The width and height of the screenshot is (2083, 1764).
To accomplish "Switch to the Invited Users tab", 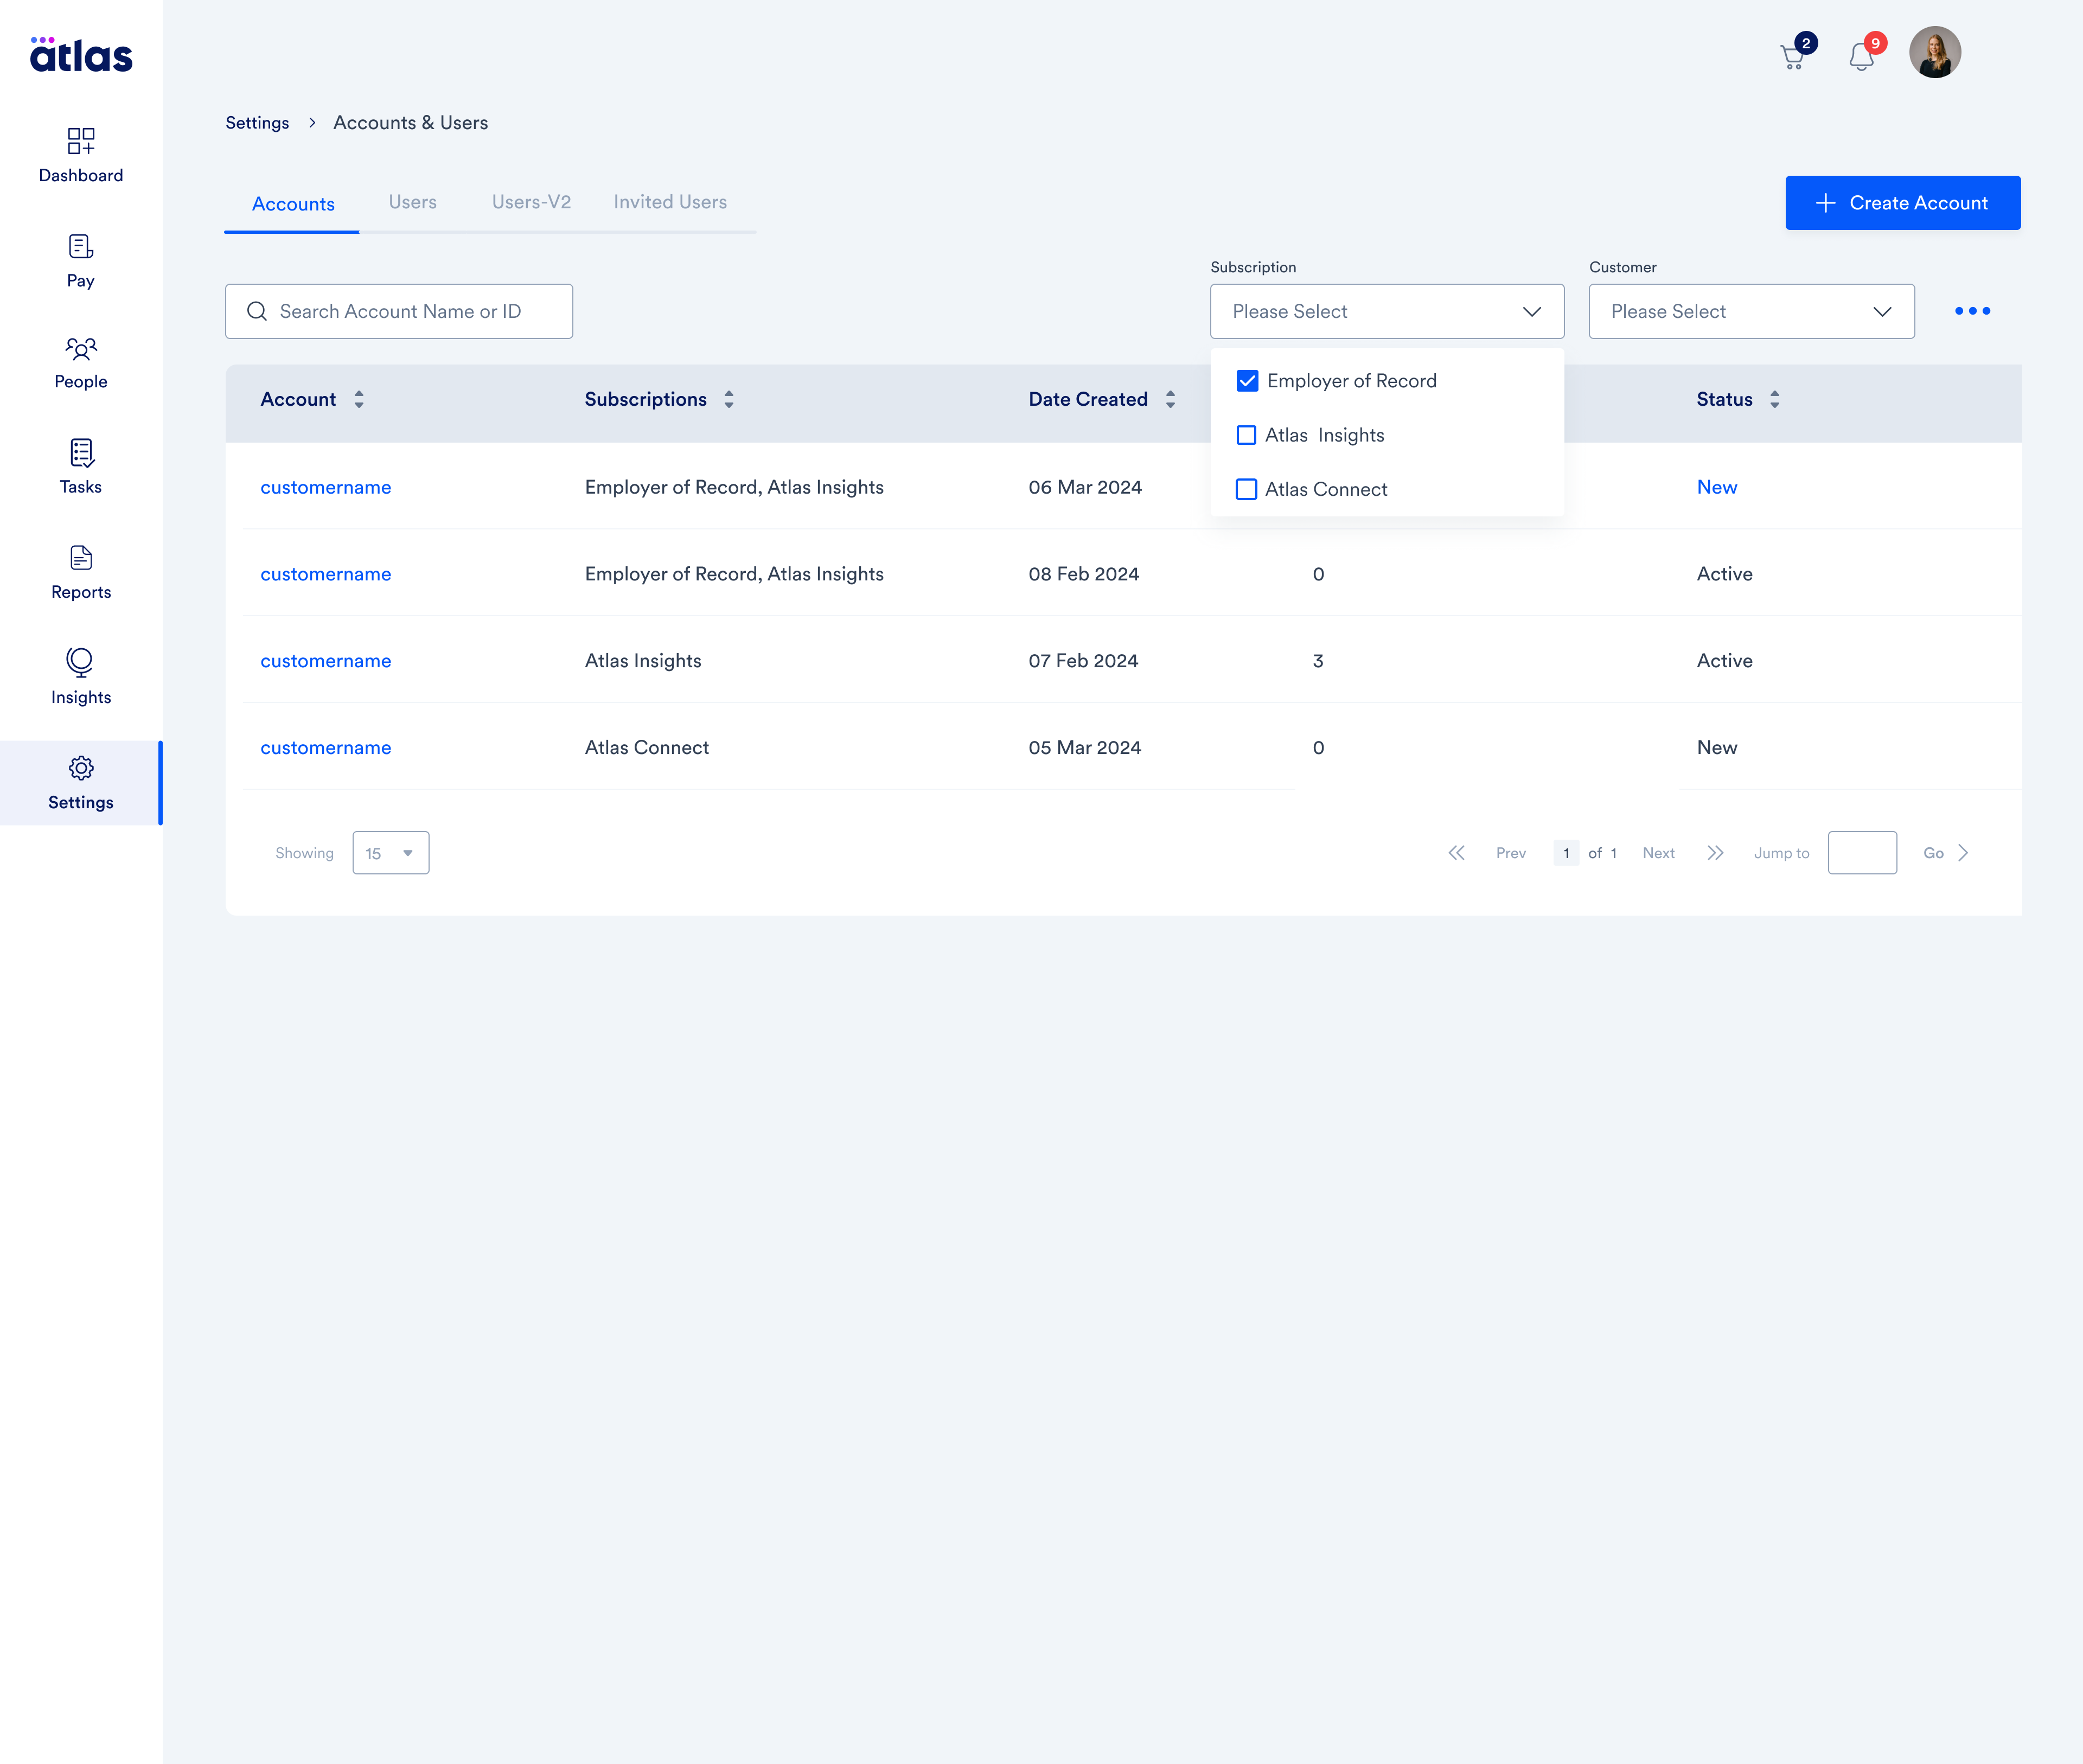I will 670,202.
